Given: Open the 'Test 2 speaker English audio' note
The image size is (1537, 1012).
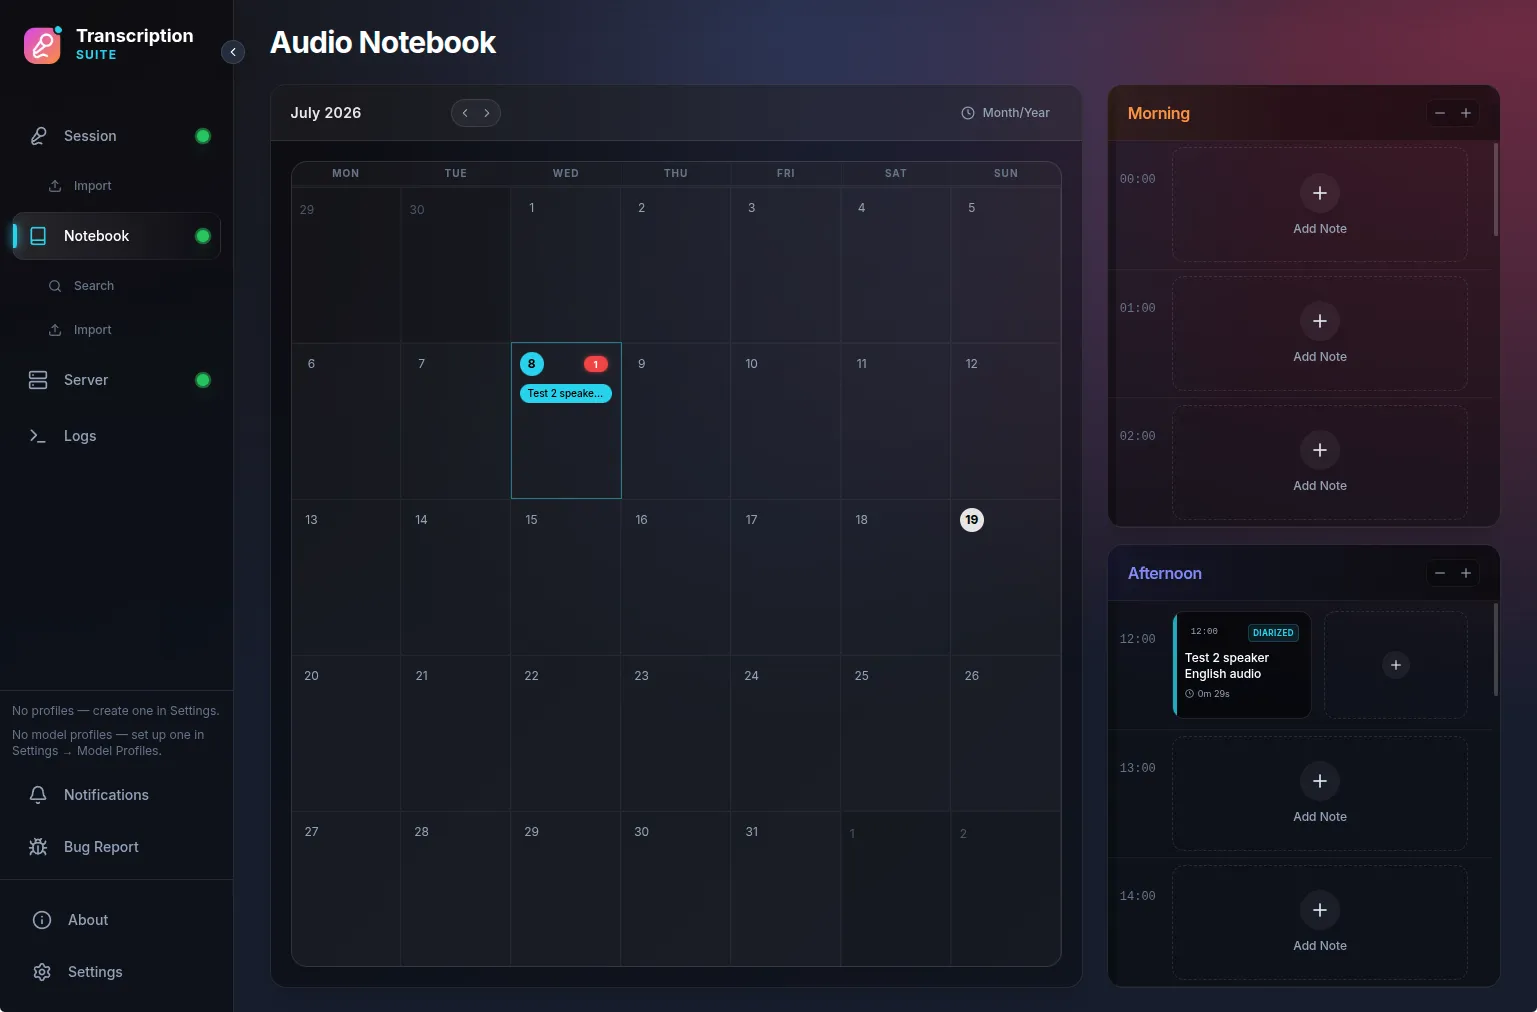Looking at the screenshot, I should [x=1242, y=665].
